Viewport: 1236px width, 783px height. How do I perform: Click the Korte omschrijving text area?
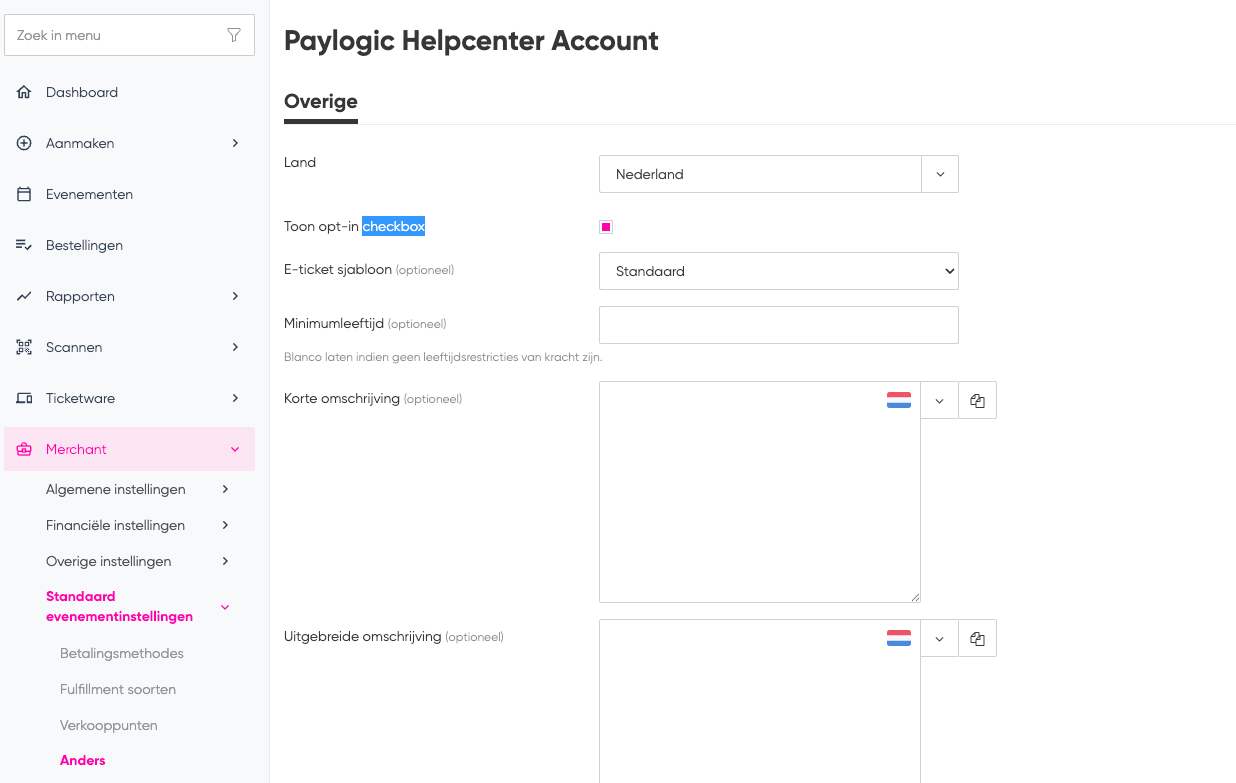(x=760, y=492)
